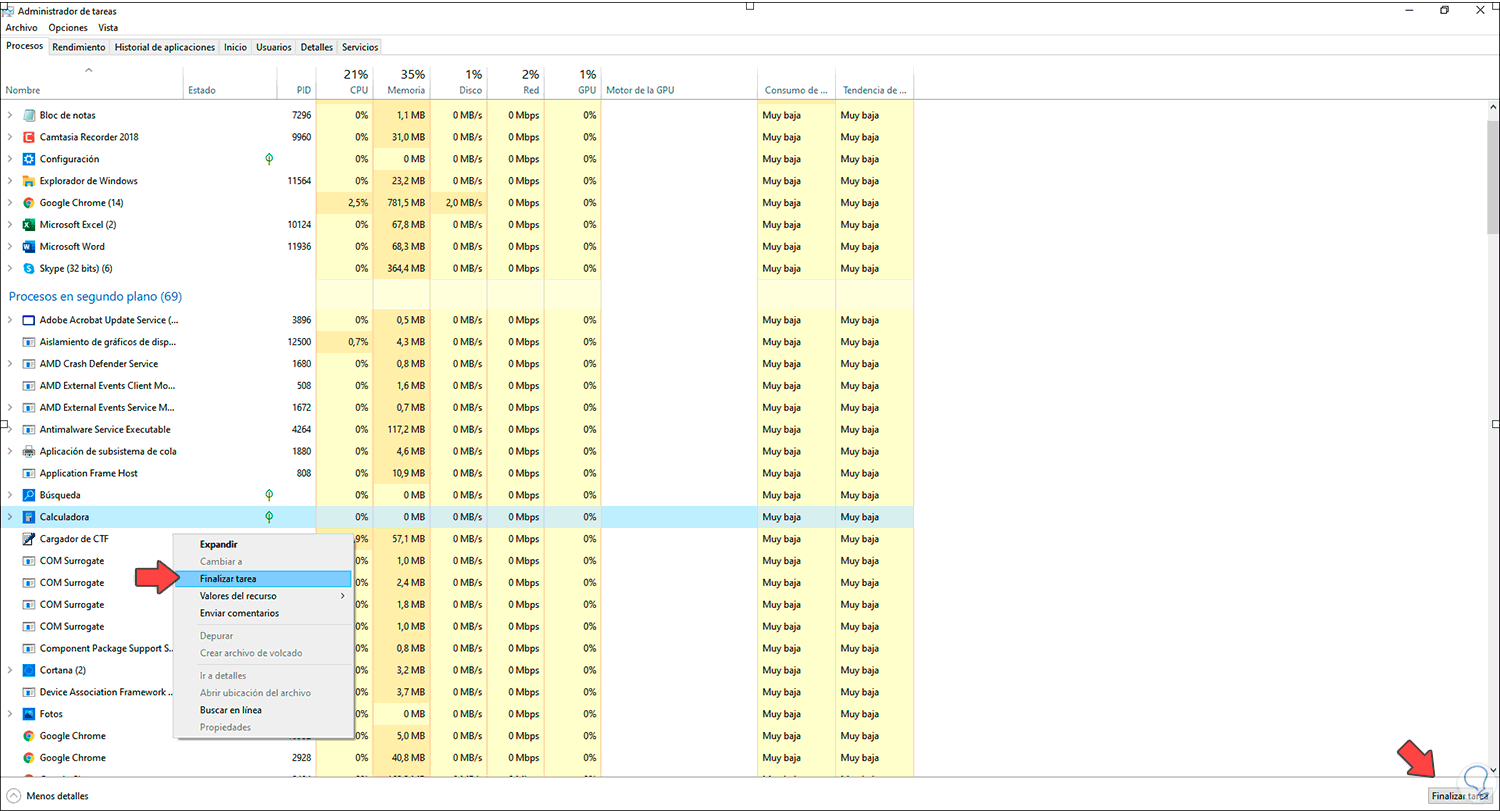Screen dimensions: 1500x811
Task: Expand the Bloc de notas process group
Action: tap(10, 115)
